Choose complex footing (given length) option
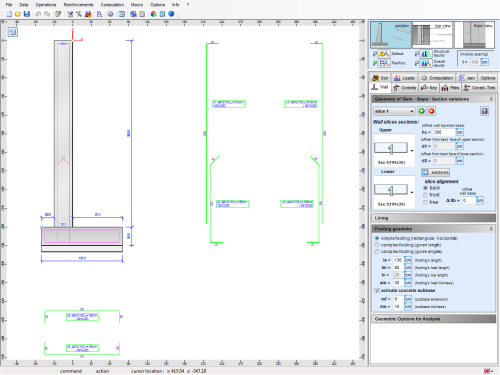 tap(377, 245)
